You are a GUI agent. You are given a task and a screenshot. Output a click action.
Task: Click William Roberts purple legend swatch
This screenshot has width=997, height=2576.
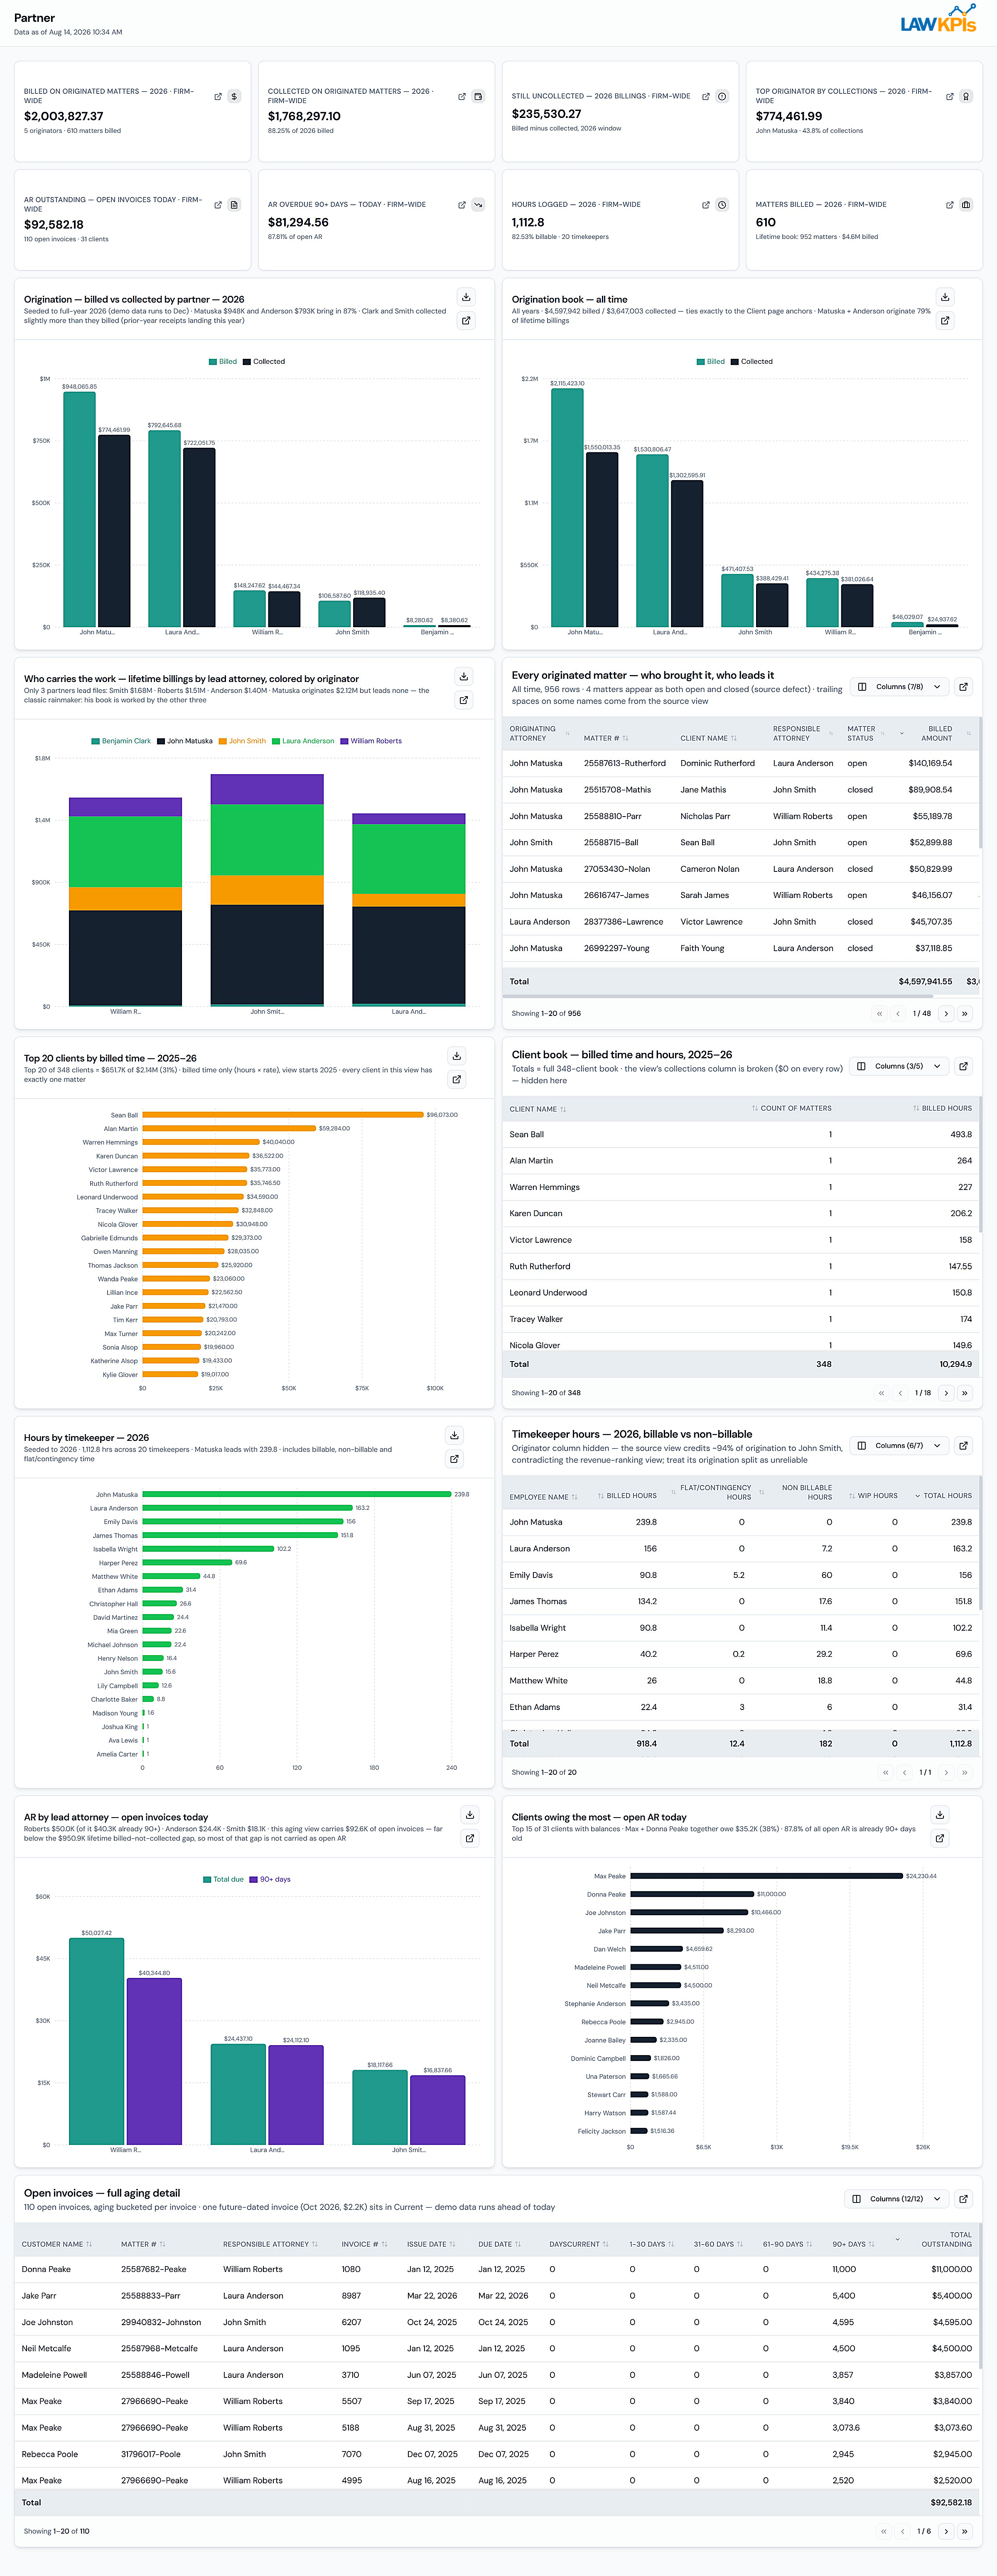tap(344, 741)
